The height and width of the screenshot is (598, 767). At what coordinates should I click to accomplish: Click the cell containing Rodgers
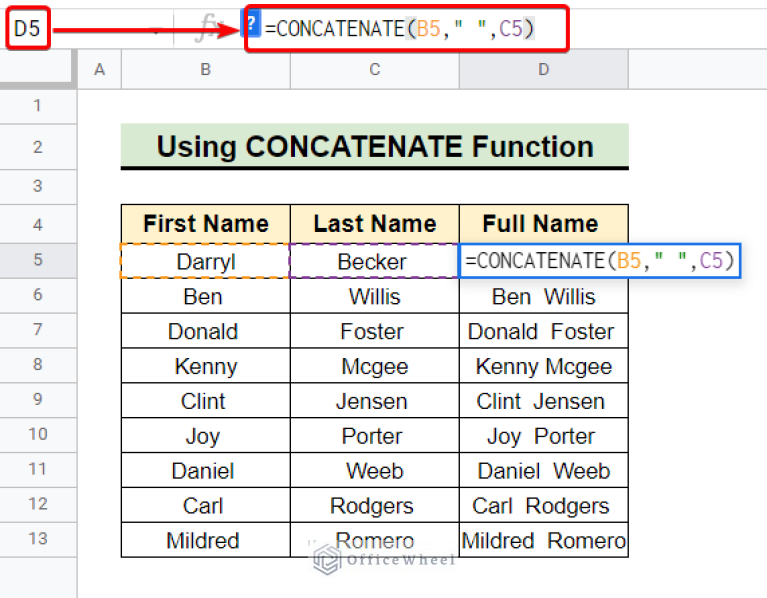coord(374,505)
